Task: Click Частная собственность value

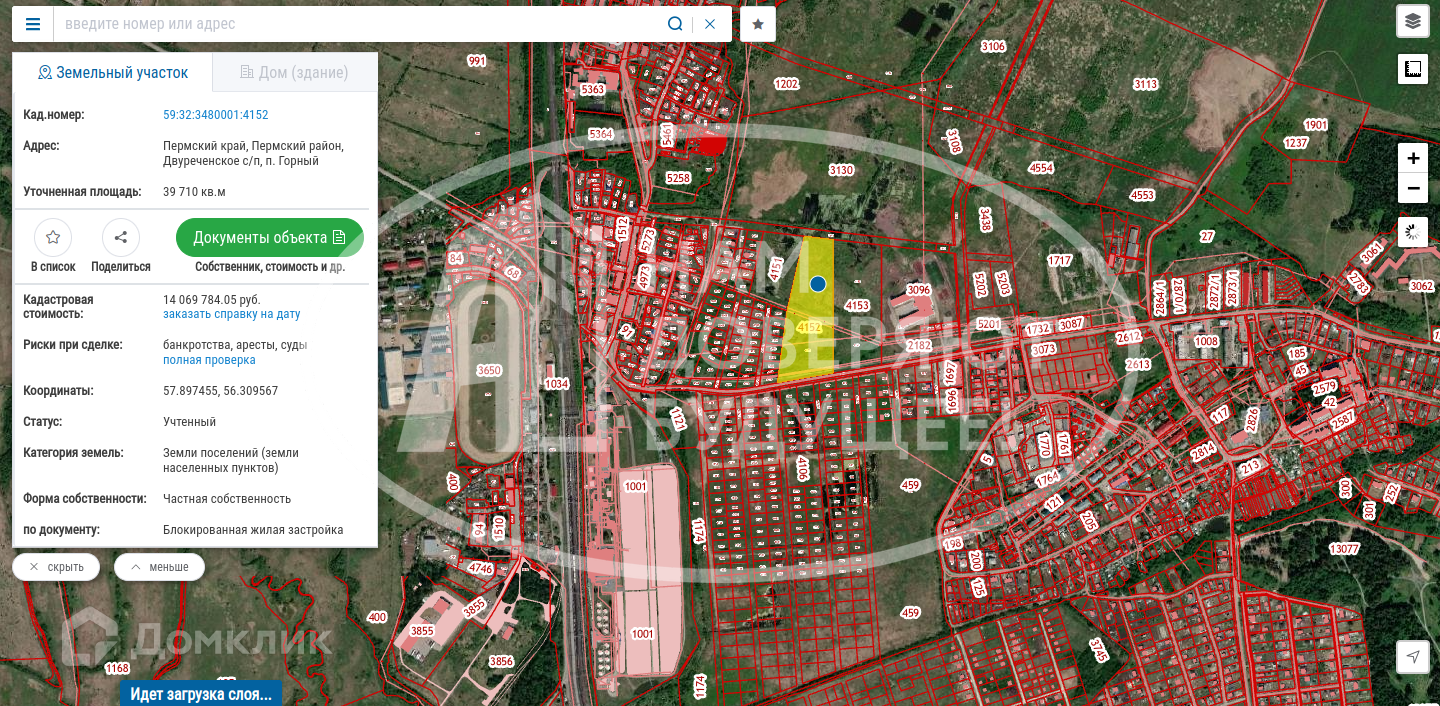Action: point(227,498)
